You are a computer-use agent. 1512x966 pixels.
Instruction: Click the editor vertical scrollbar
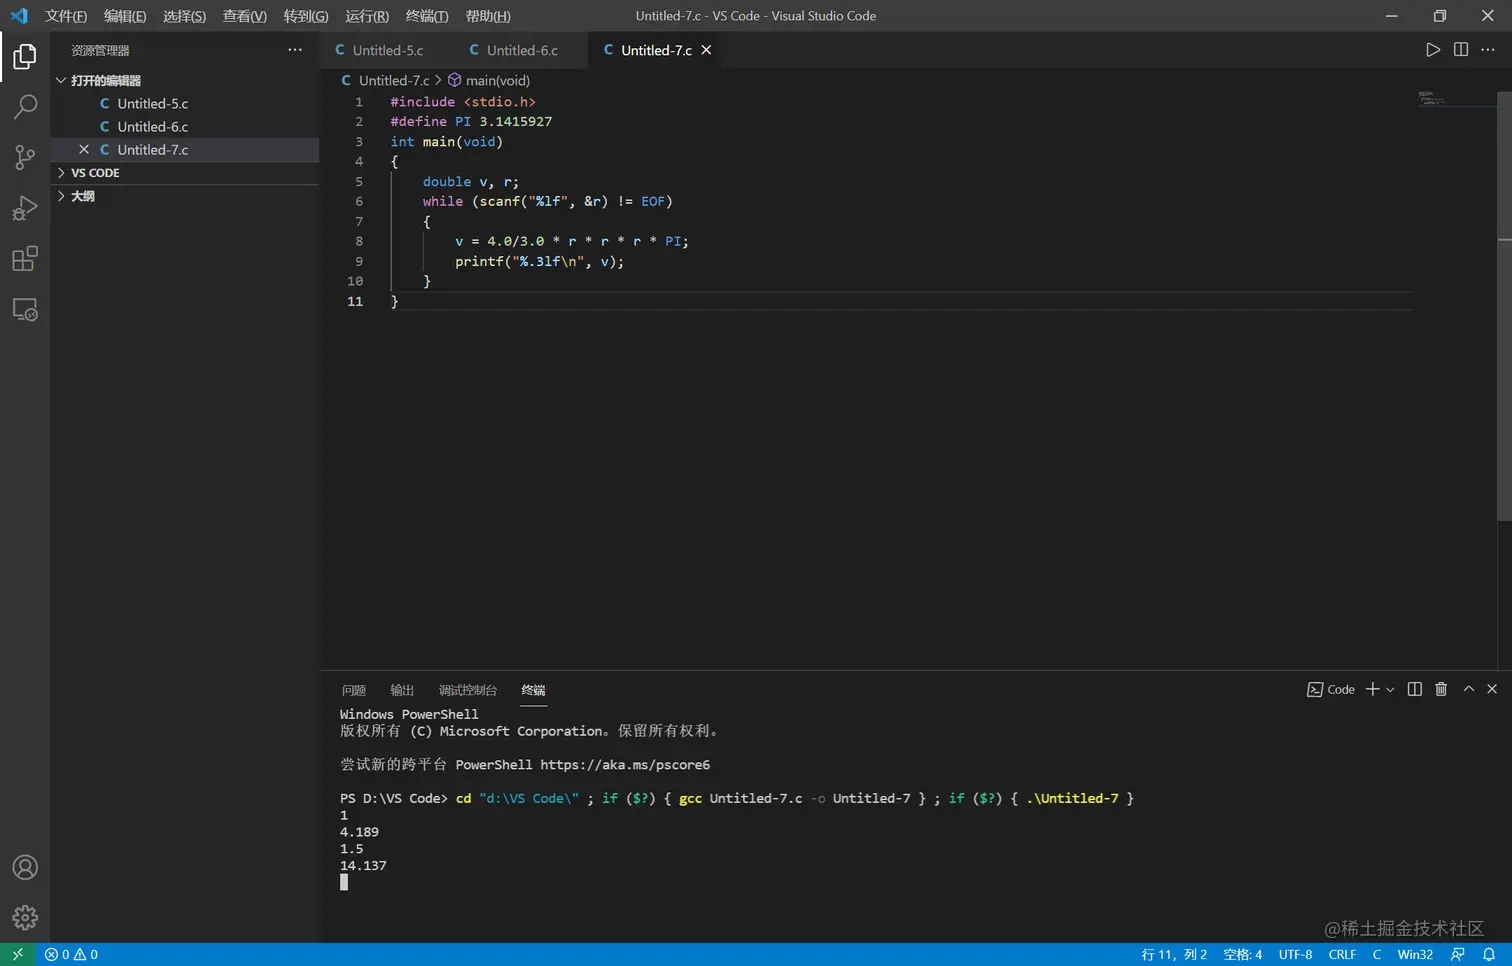click(1504, 306)
